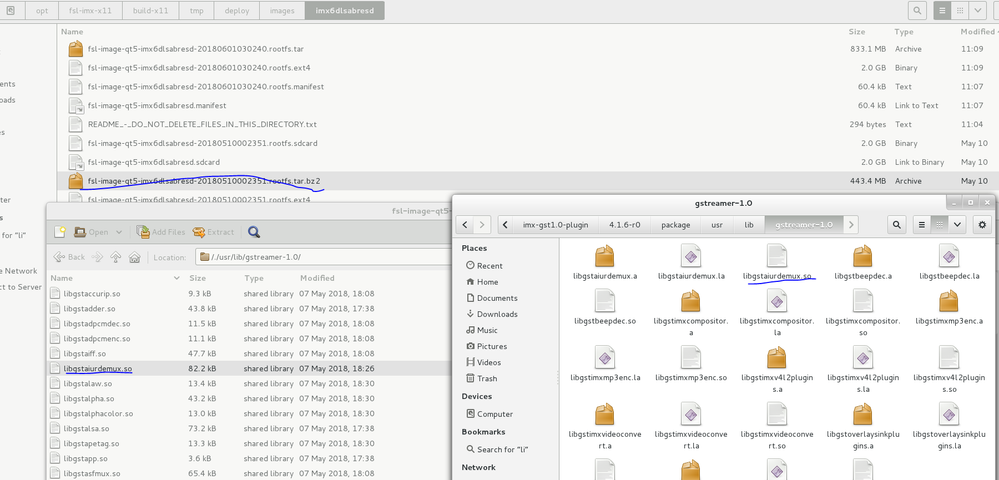Screen dimensions: 999x480
Task: Go to images path segment
Action: click(x=282, y=11)
